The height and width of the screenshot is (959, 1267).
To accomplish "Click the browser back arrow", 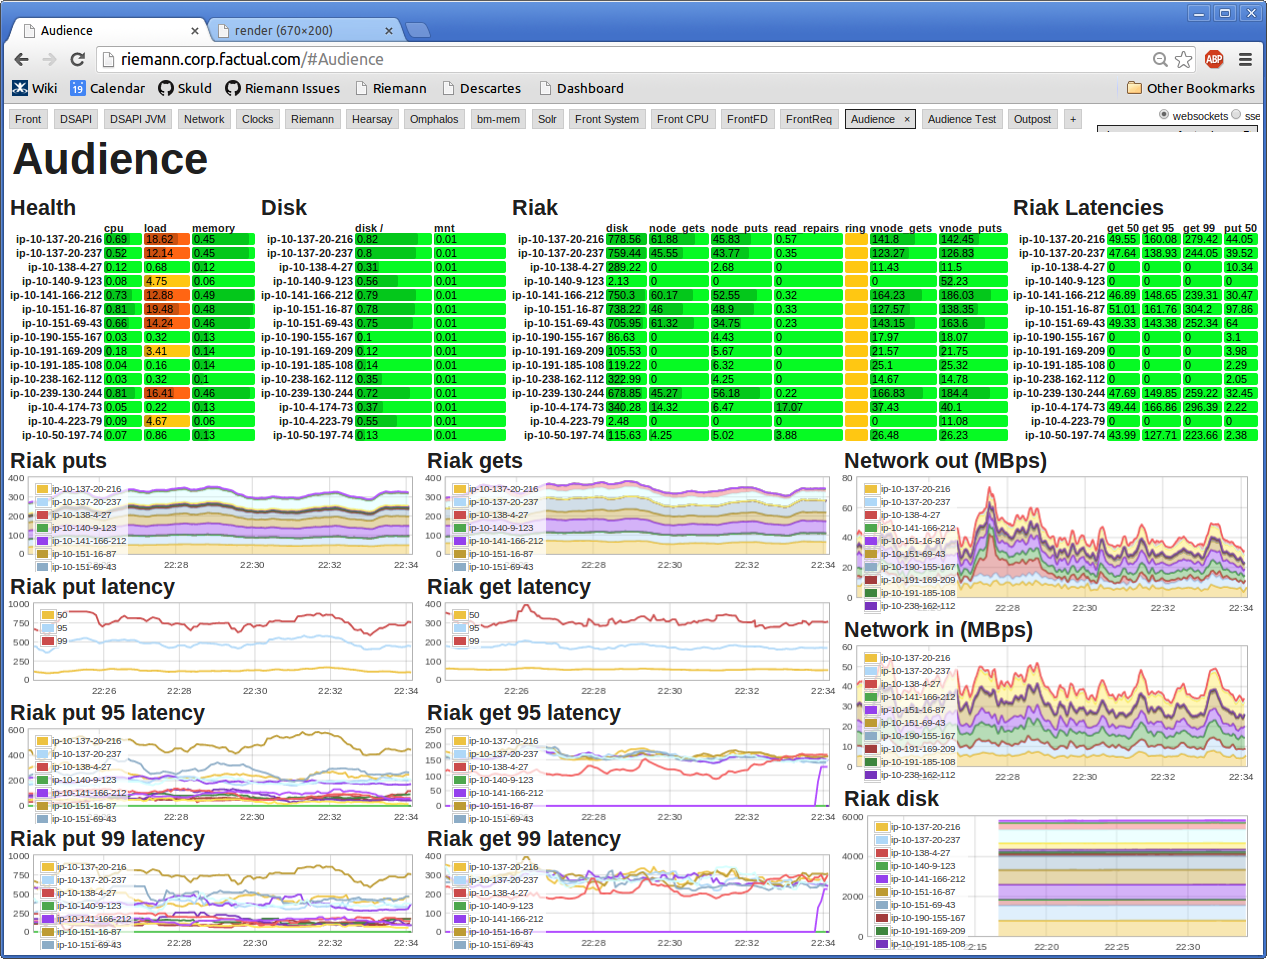I will click(22, 59).
